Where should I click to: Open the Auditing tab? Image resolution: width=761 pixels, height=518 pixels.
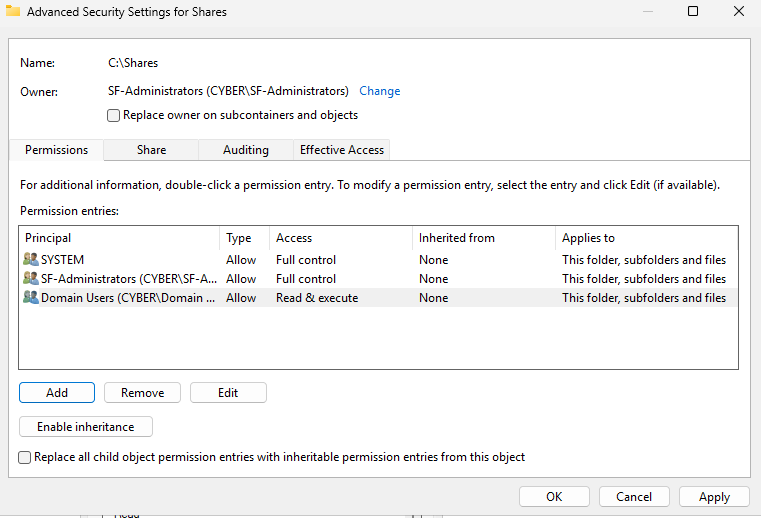coord(246,150)
